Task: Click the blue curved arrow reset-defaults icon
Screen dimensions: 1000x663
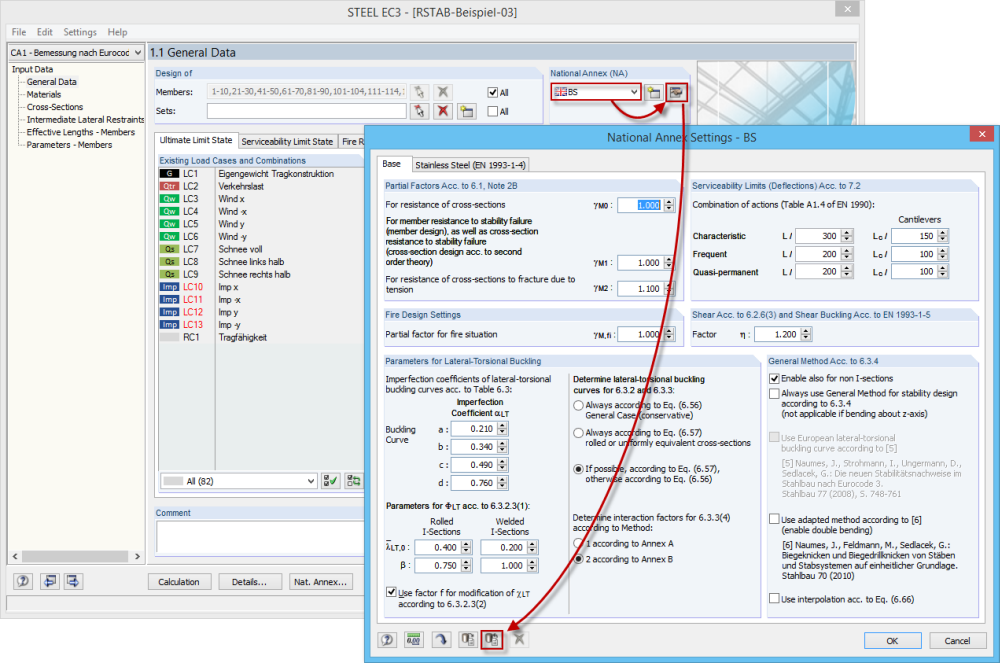Action: (x=441, y=639)
